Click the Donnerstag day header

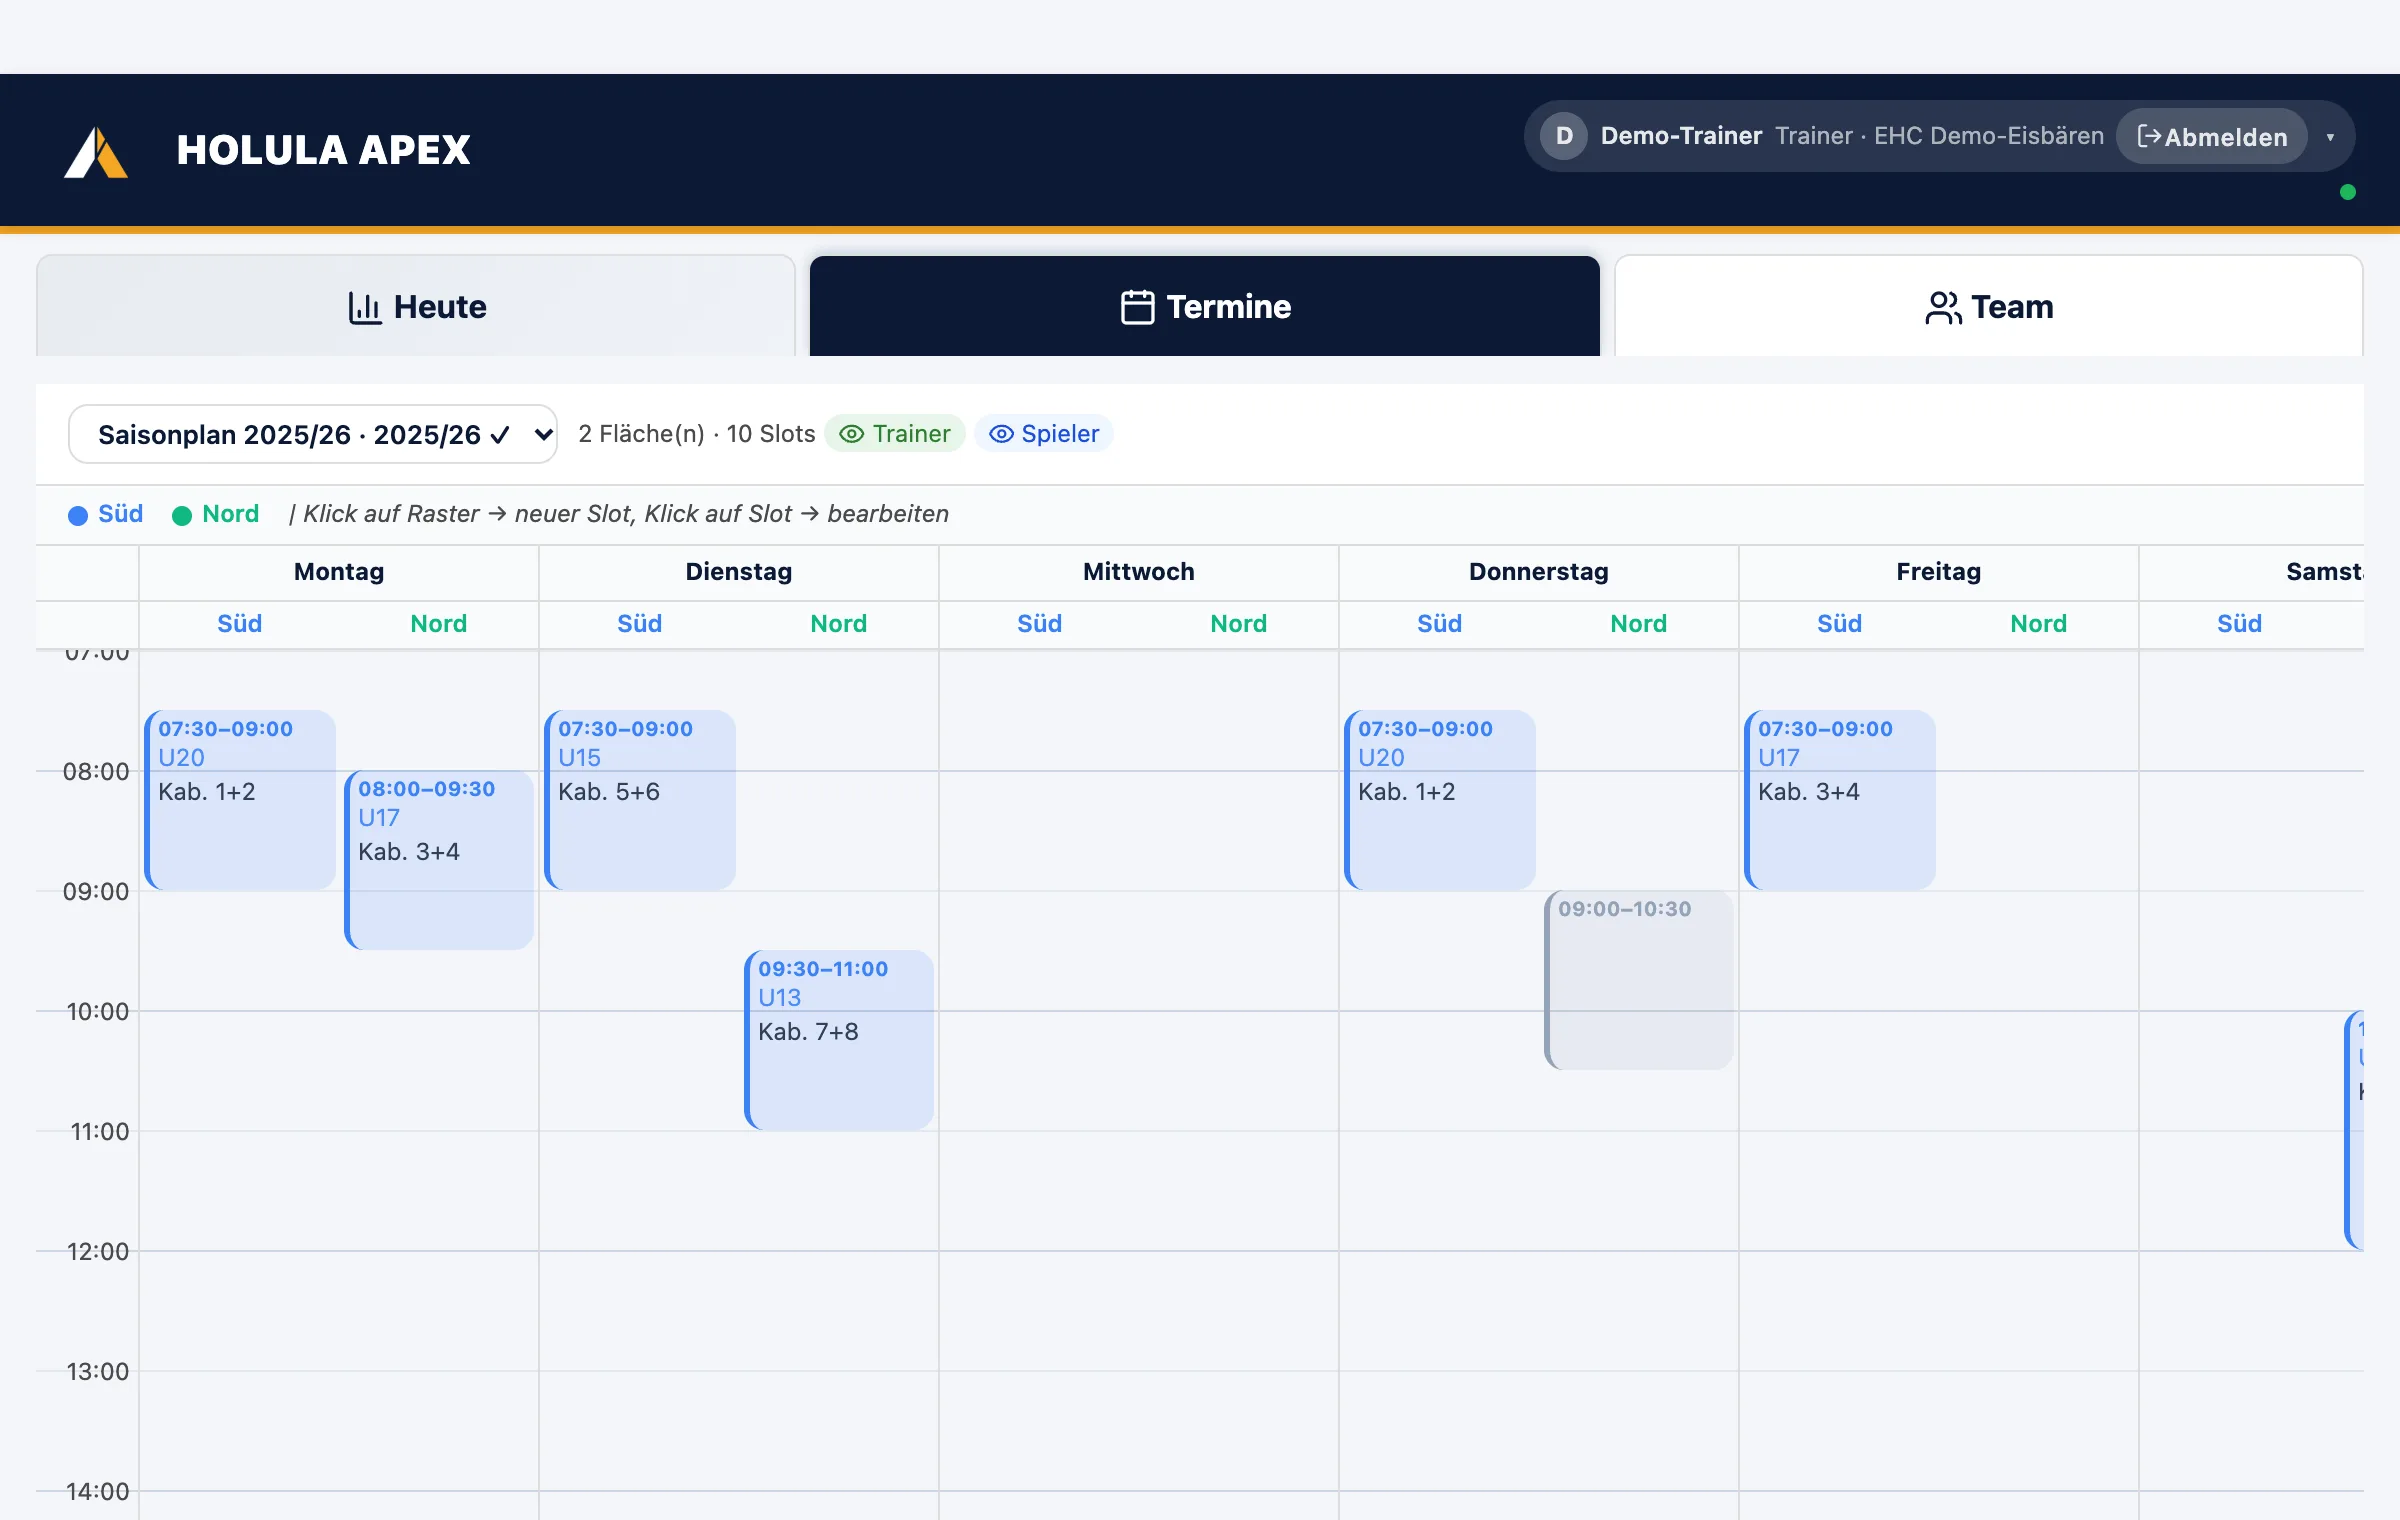click(x=1539, y=572)
